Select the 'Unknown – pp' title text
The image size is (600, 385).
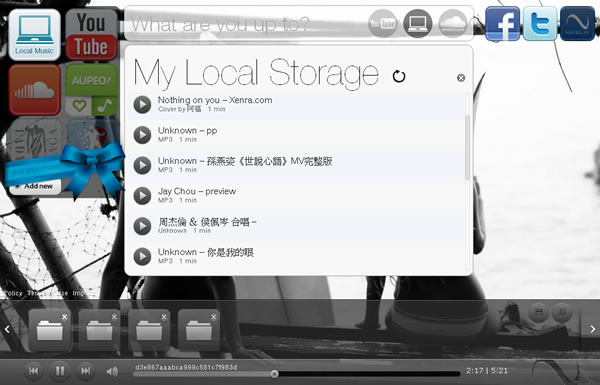click(188, 131)
